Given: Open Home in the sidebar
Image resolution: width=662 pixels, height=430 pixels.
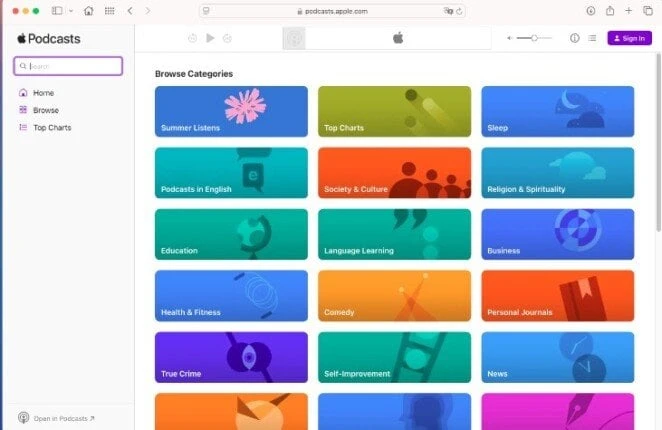Looking at the screenshot, I should tap(43, 93).
